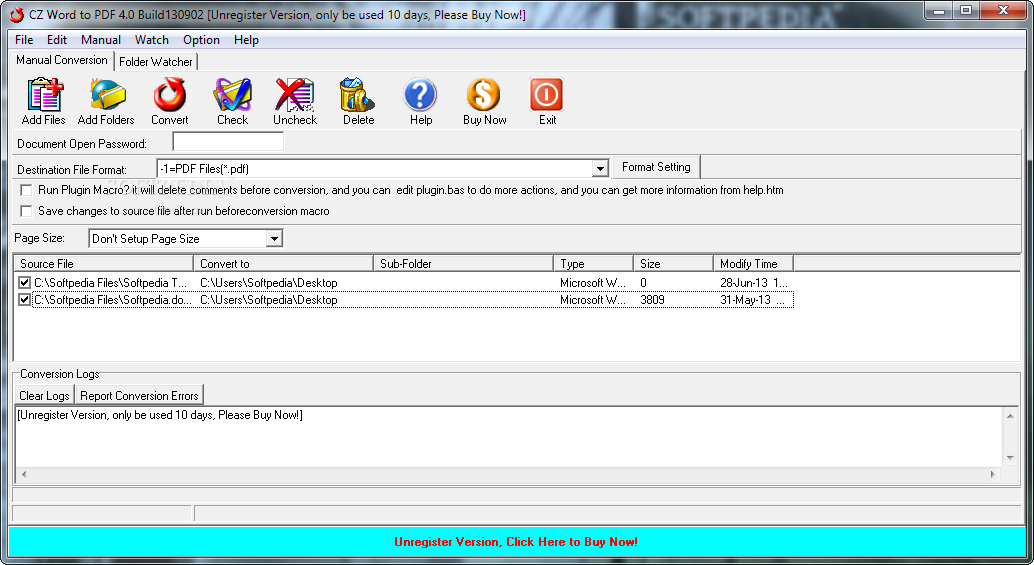This screenshot has width=1034, height=565.
Task: Click the Unregister Version buy now banner
Action: pos(516,541)
